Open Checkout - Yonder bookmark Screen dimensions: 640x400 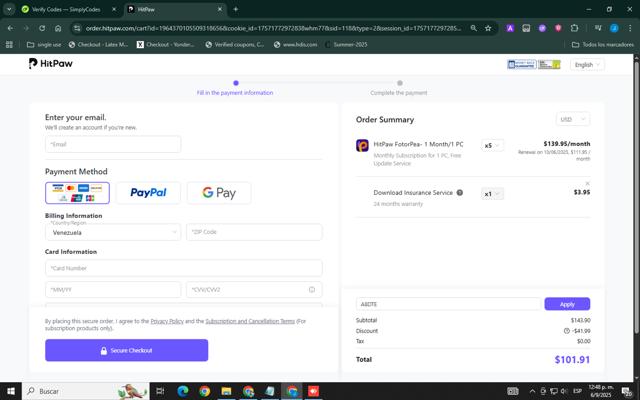166,44
